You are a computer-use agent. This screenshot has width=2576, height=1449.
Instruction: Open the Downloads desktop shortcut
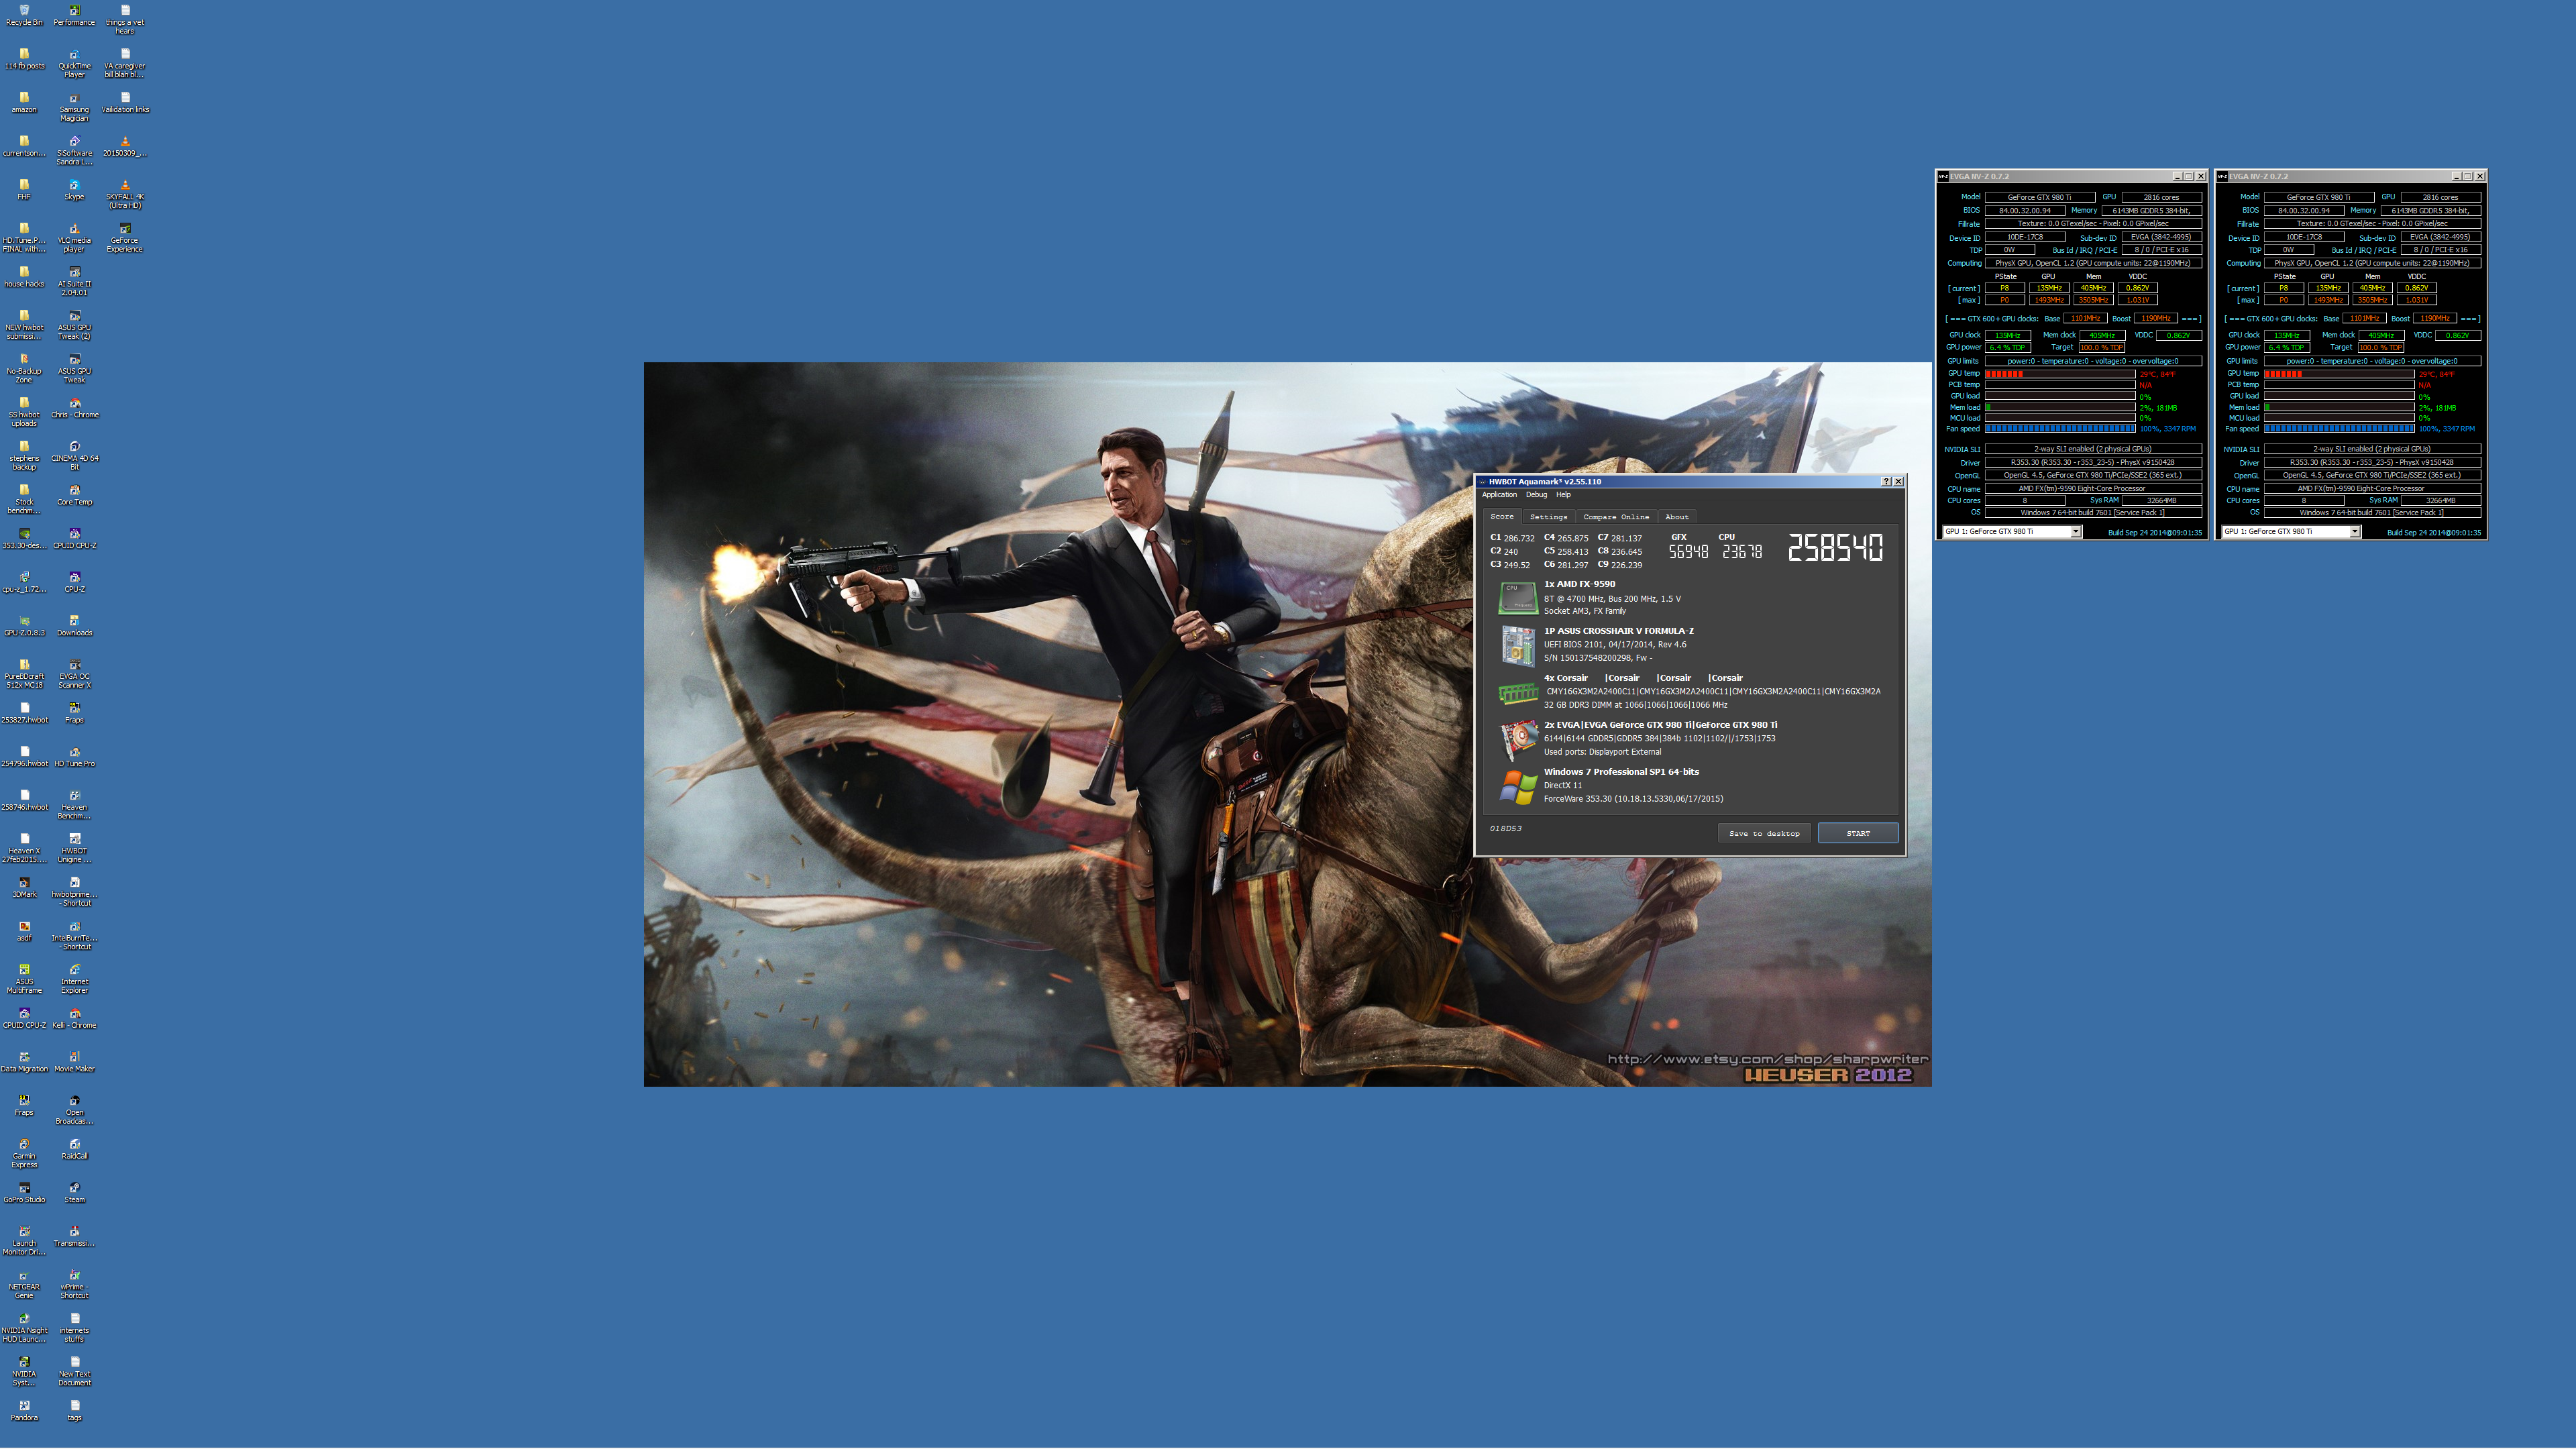(x=74, y=626)
